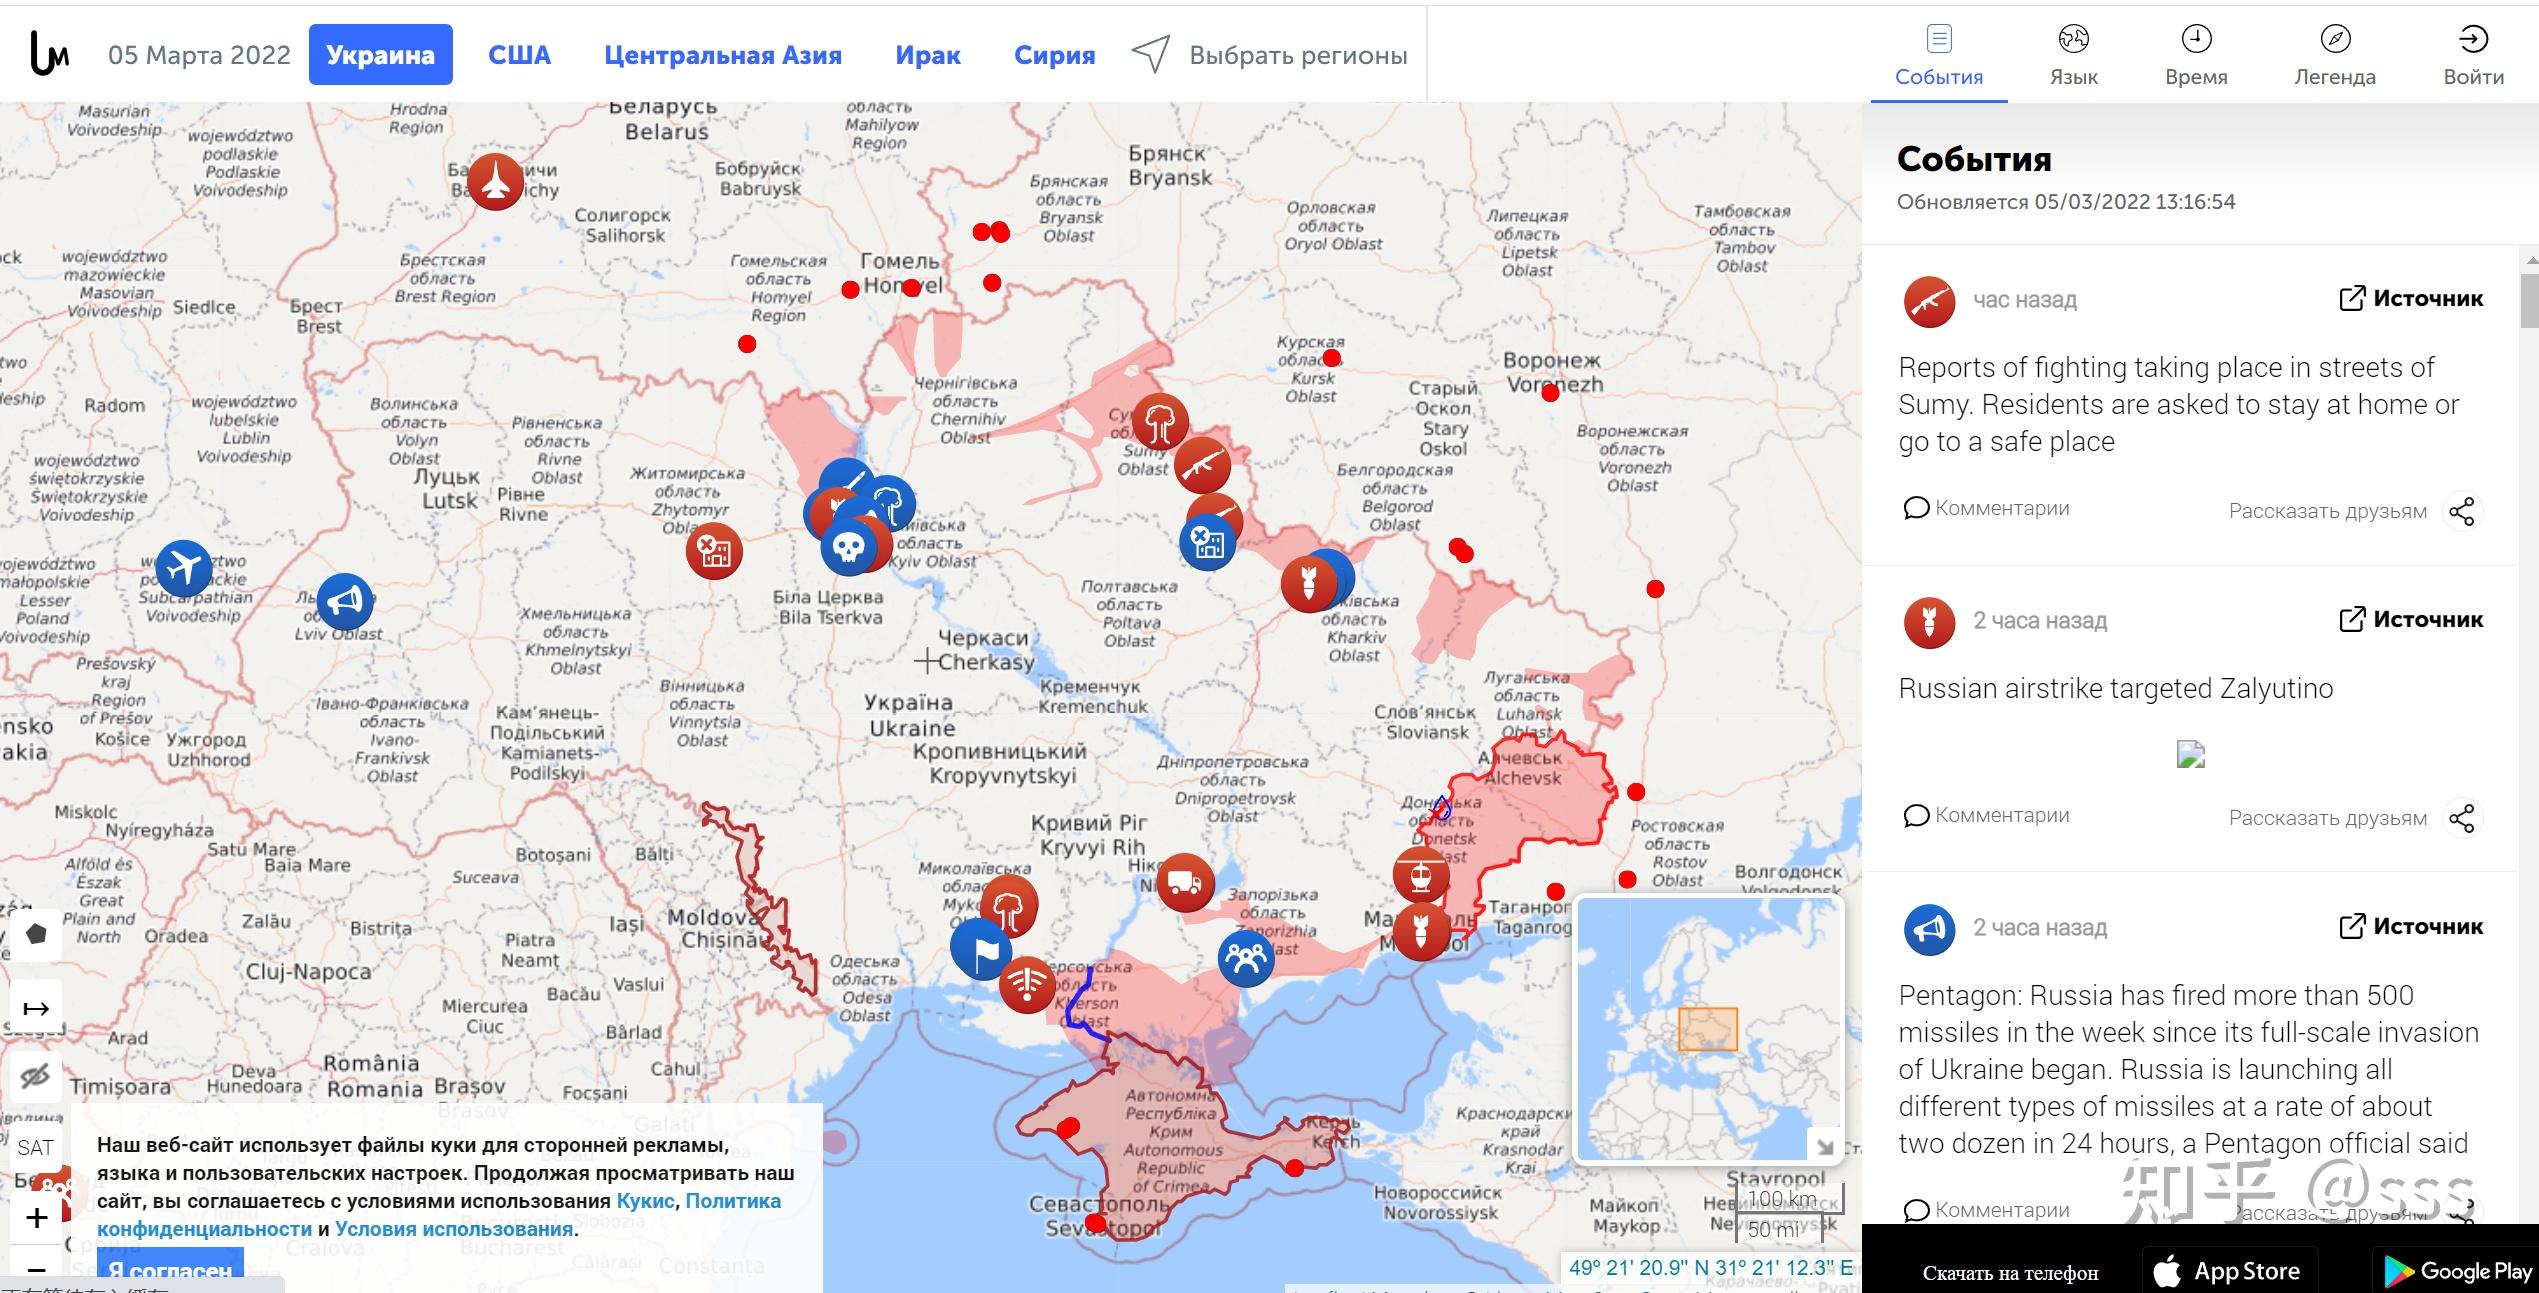
Task: Open the События panel tab
Action: click(1938, 56)
